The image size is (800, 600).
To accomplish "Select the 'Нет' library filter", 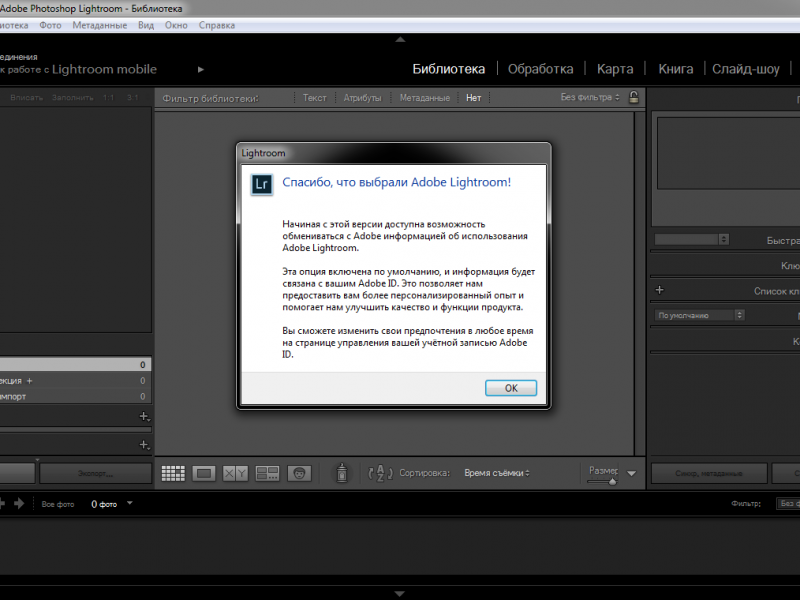I will click(473, 98).
